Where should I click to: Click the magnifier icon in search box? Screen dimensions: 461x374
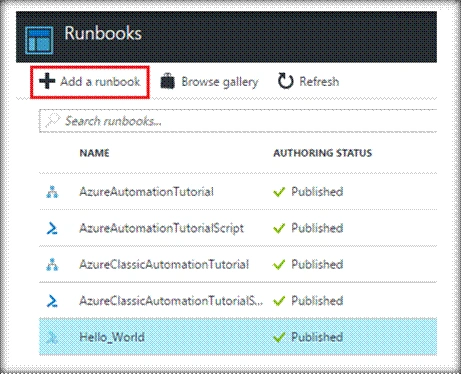pyautogui.click(x=53, y=120)
